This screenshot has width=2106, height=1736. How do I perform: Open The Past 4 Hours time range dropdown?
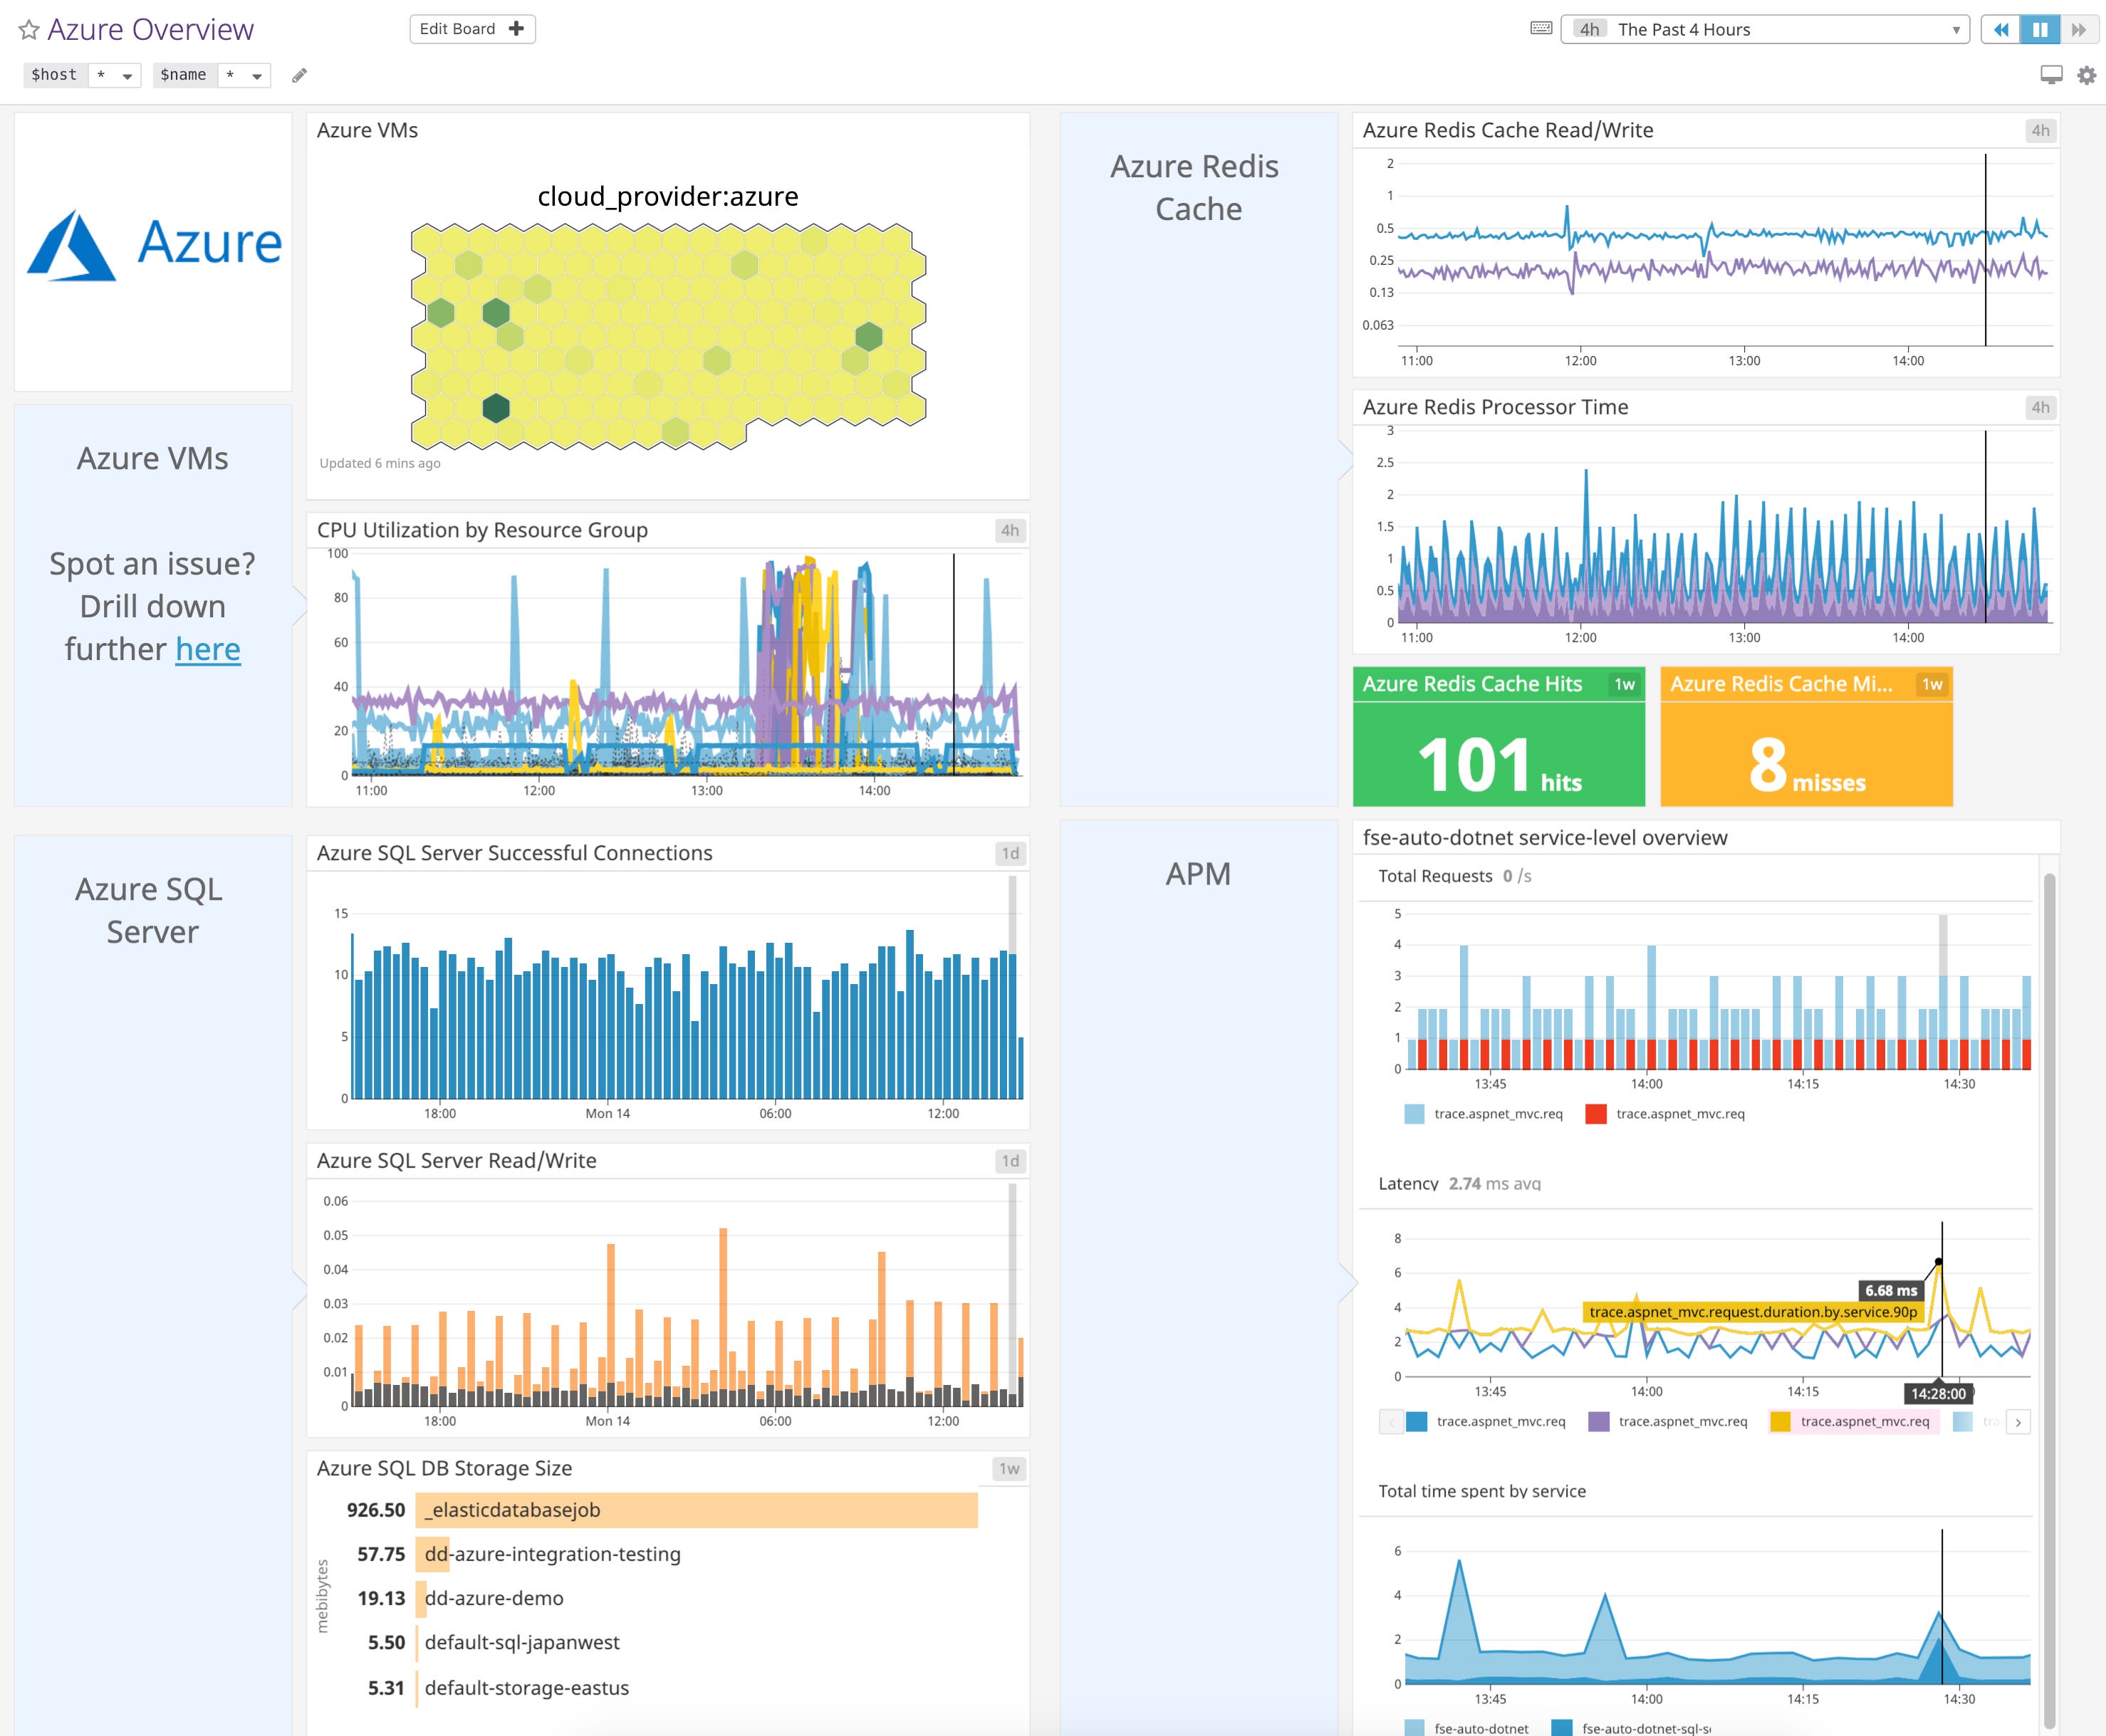[x=1765, y=29]
